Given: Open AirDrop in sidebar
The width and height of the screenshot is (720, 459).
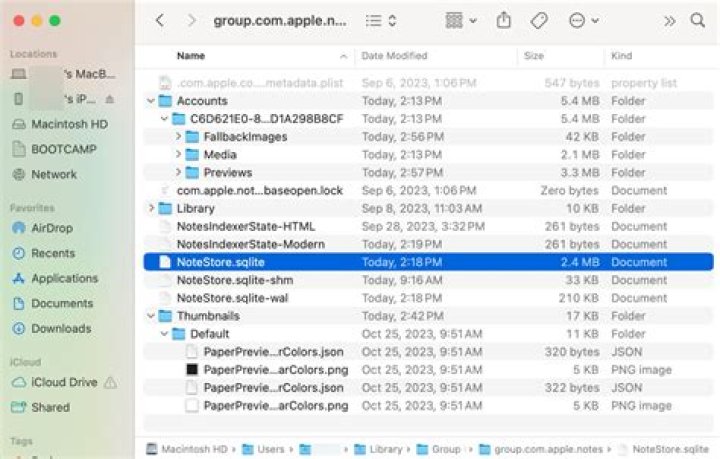Looking at the screenshot, I should pyautogui.click(x=42, y=228).
